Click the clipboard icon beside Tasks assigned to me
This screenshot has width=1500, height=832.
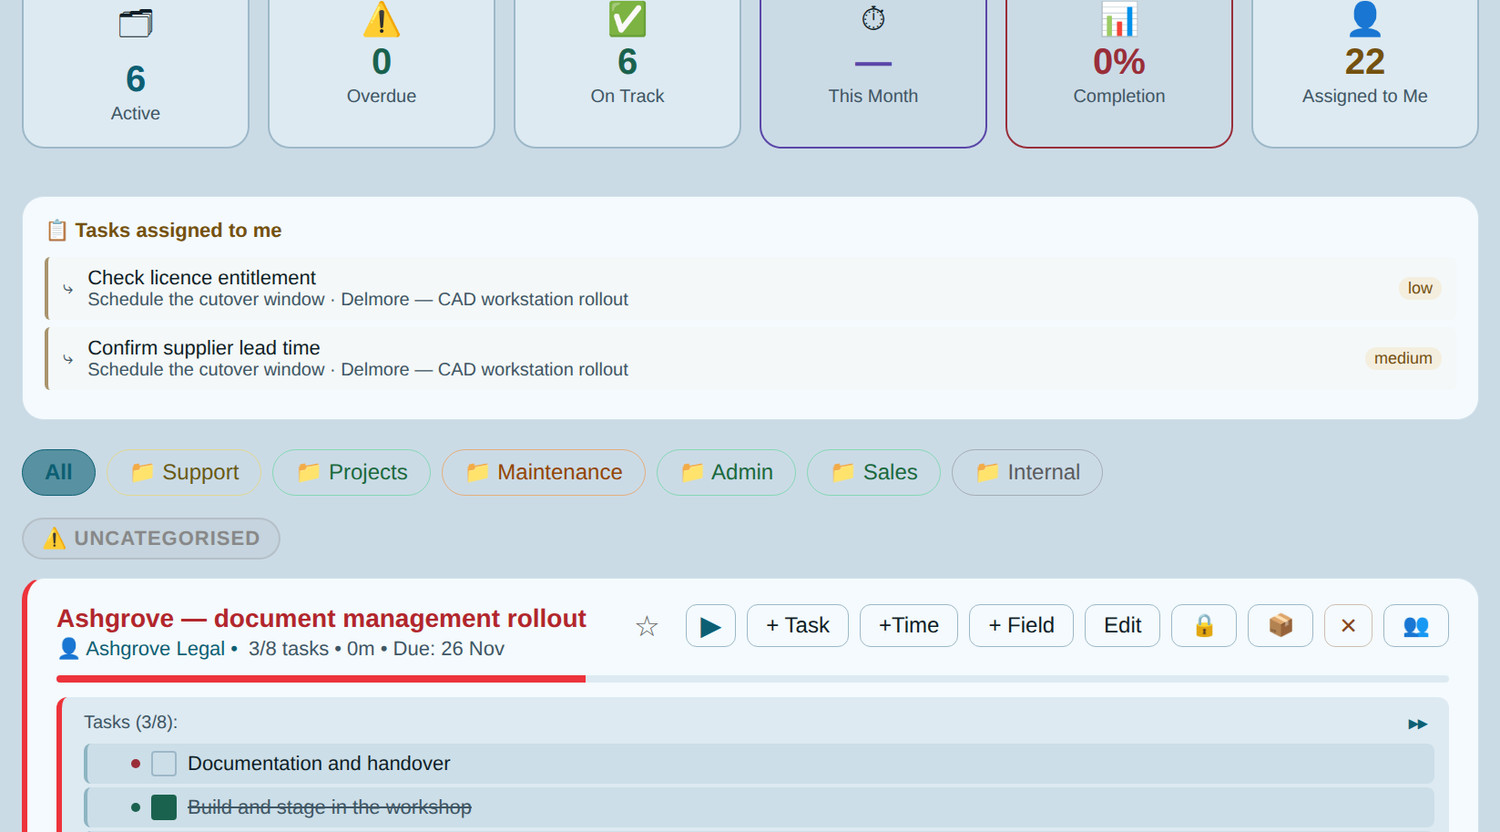click(x=57, y=231)
